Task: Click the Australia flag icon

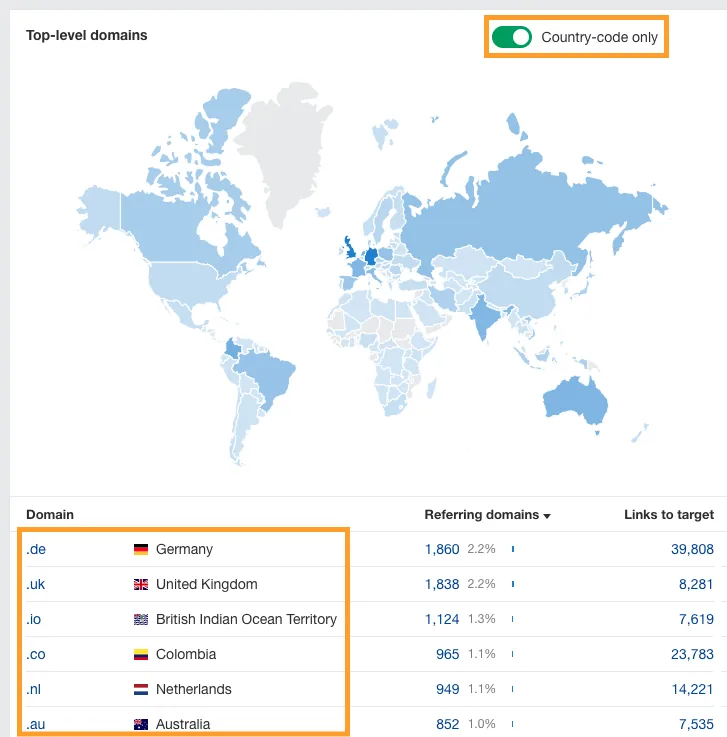Action: 141,724
